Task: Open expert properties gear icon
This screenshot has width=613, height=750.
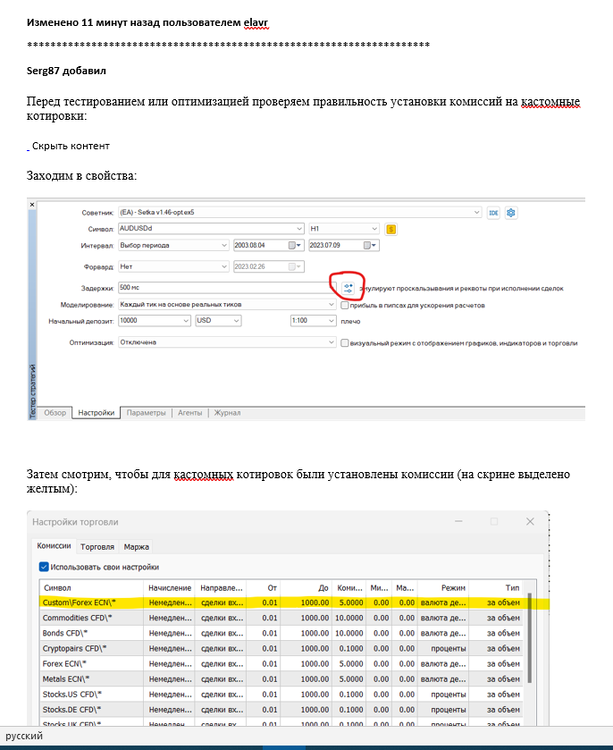Action: pos(511,213)
